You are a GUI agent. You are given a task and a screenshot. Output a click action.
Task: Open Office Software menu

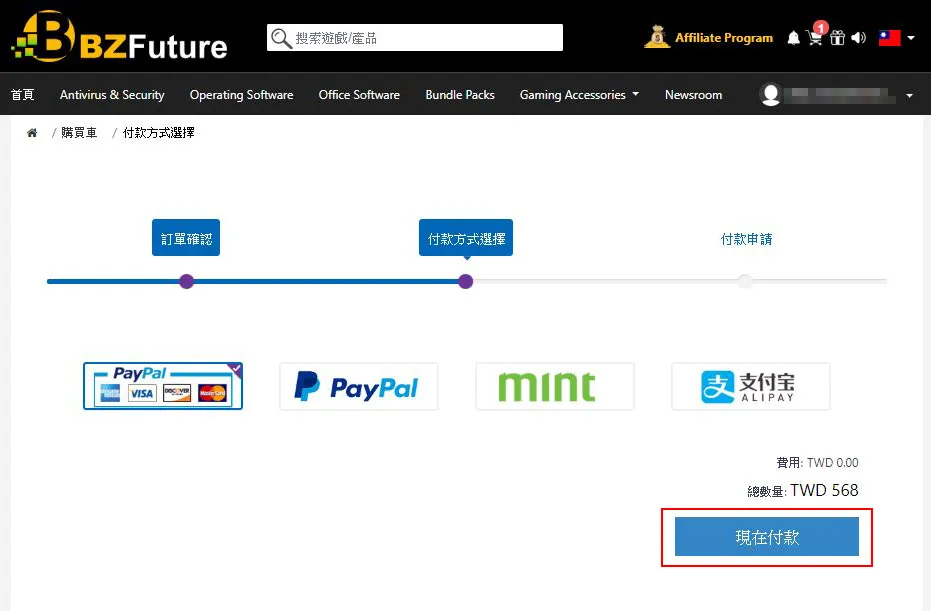coord(359,94)
